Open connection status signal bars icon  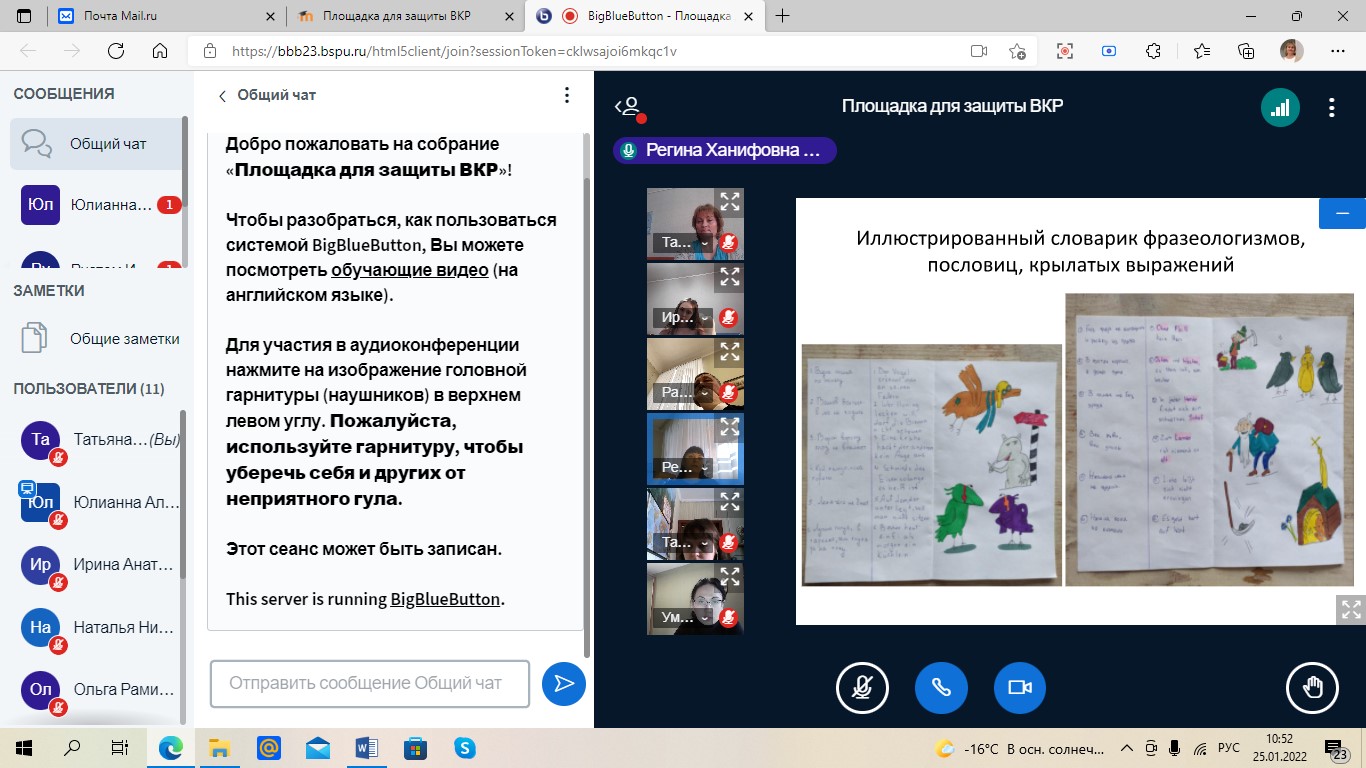[1280, 108]
